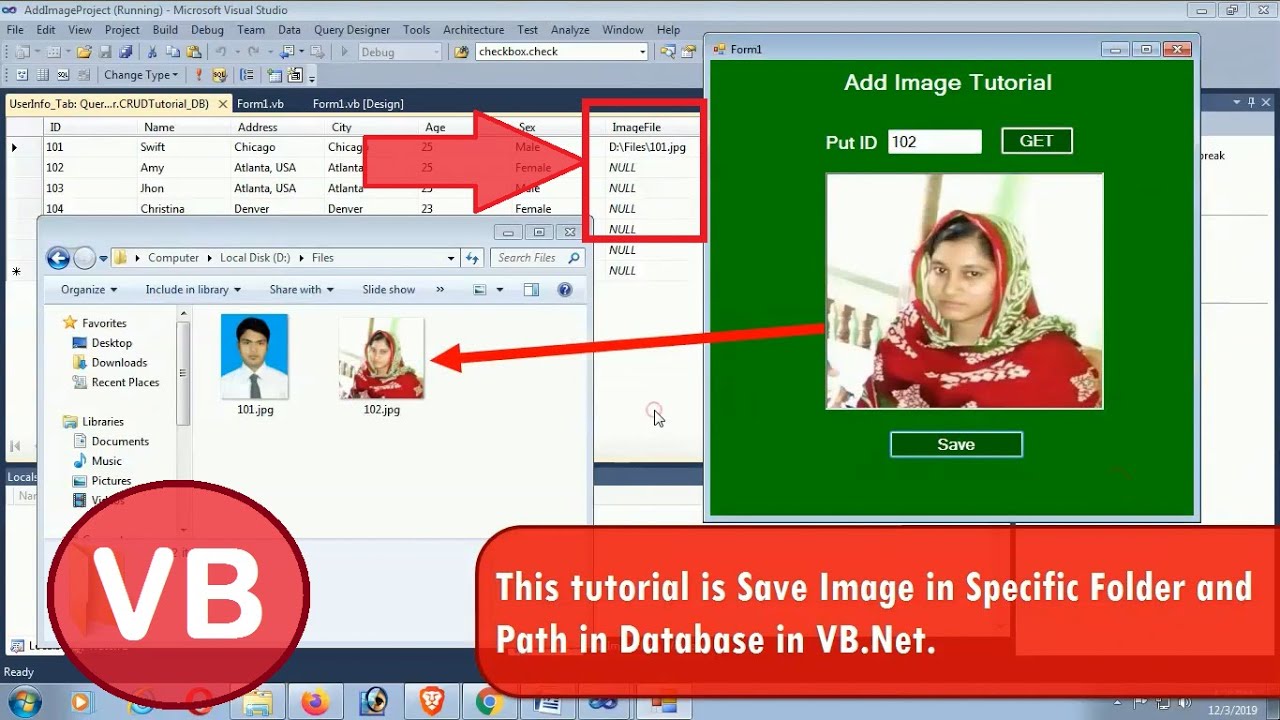Open the Debug menu

click(207, 30)
